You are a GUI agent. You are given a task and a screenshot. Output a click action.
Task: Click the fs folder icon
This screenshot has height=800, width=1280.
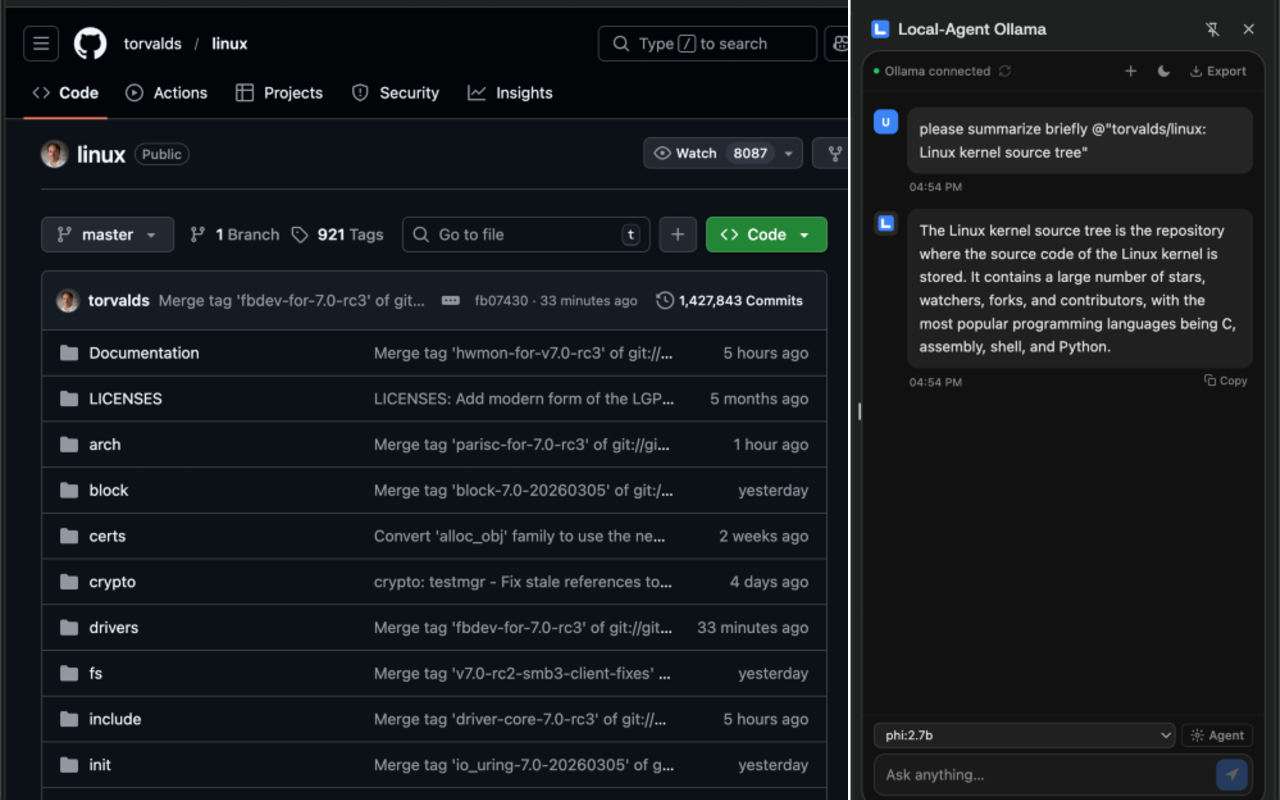pyautogui.click(x=69, y=674)
